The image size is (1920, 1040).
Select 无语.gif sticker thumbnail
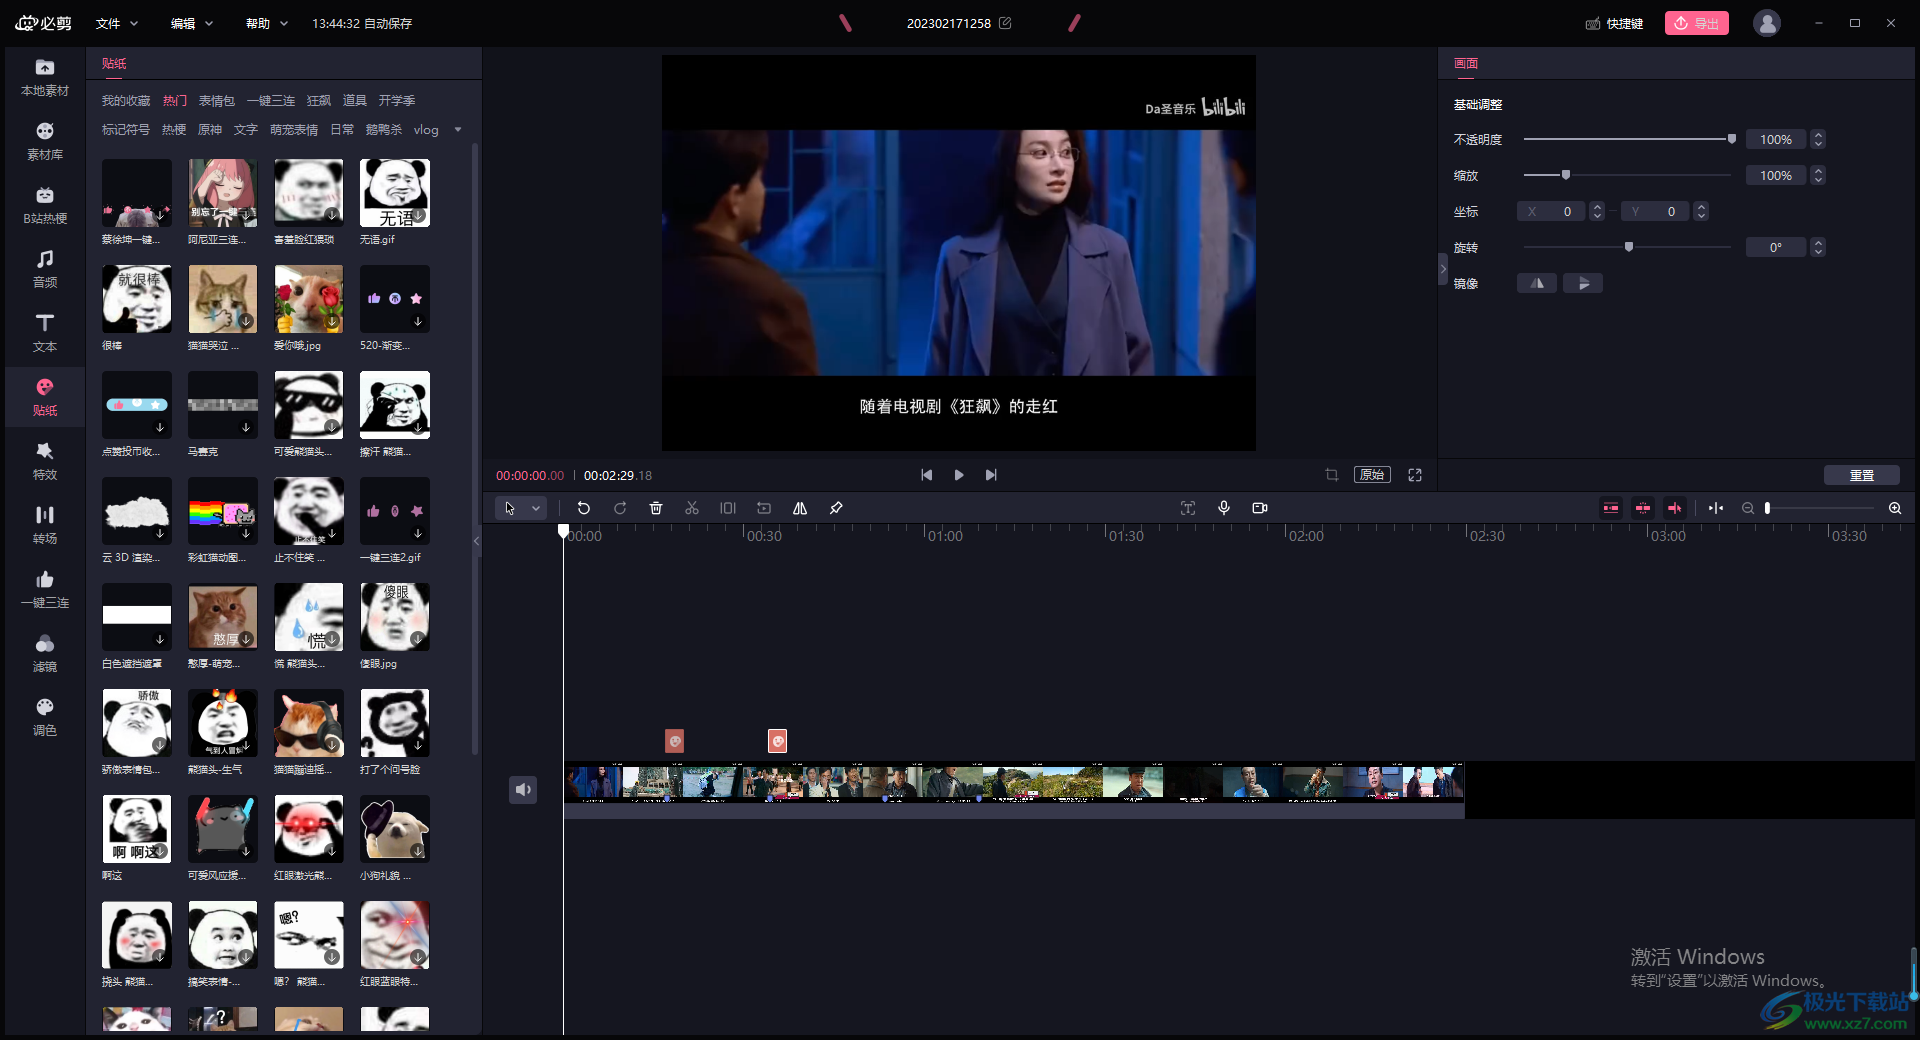(x=395, y=193)
